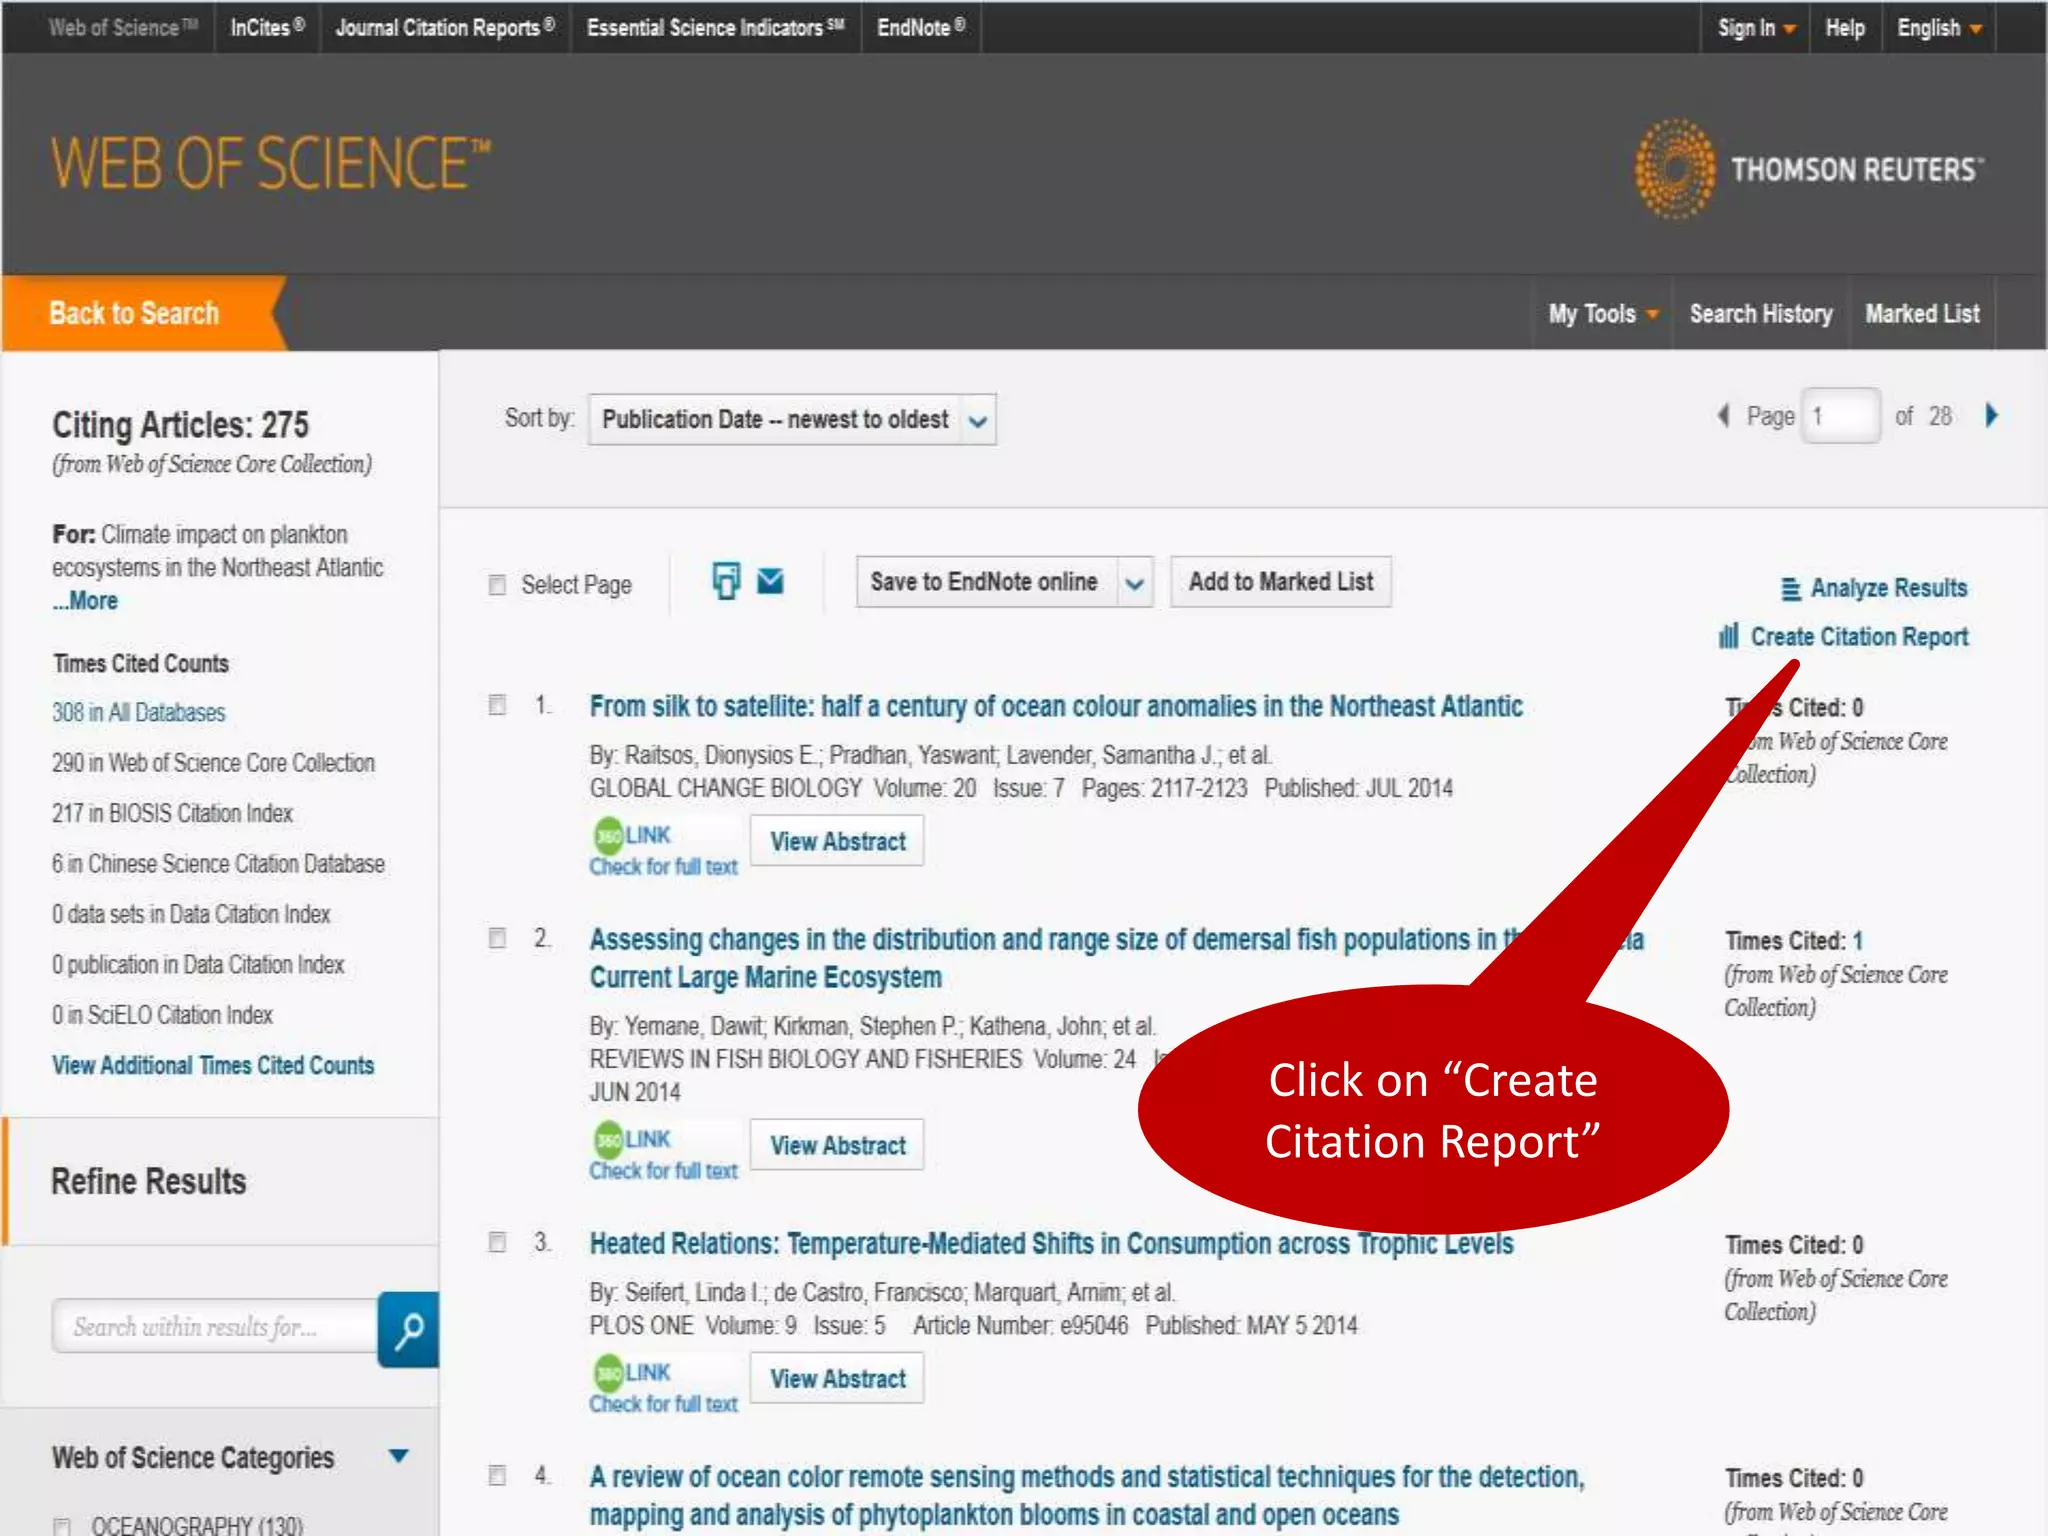The height and width of the screenshot is (1536, 2048).
Task: Click Check for full text under article 2
Action: [663, 1170]
